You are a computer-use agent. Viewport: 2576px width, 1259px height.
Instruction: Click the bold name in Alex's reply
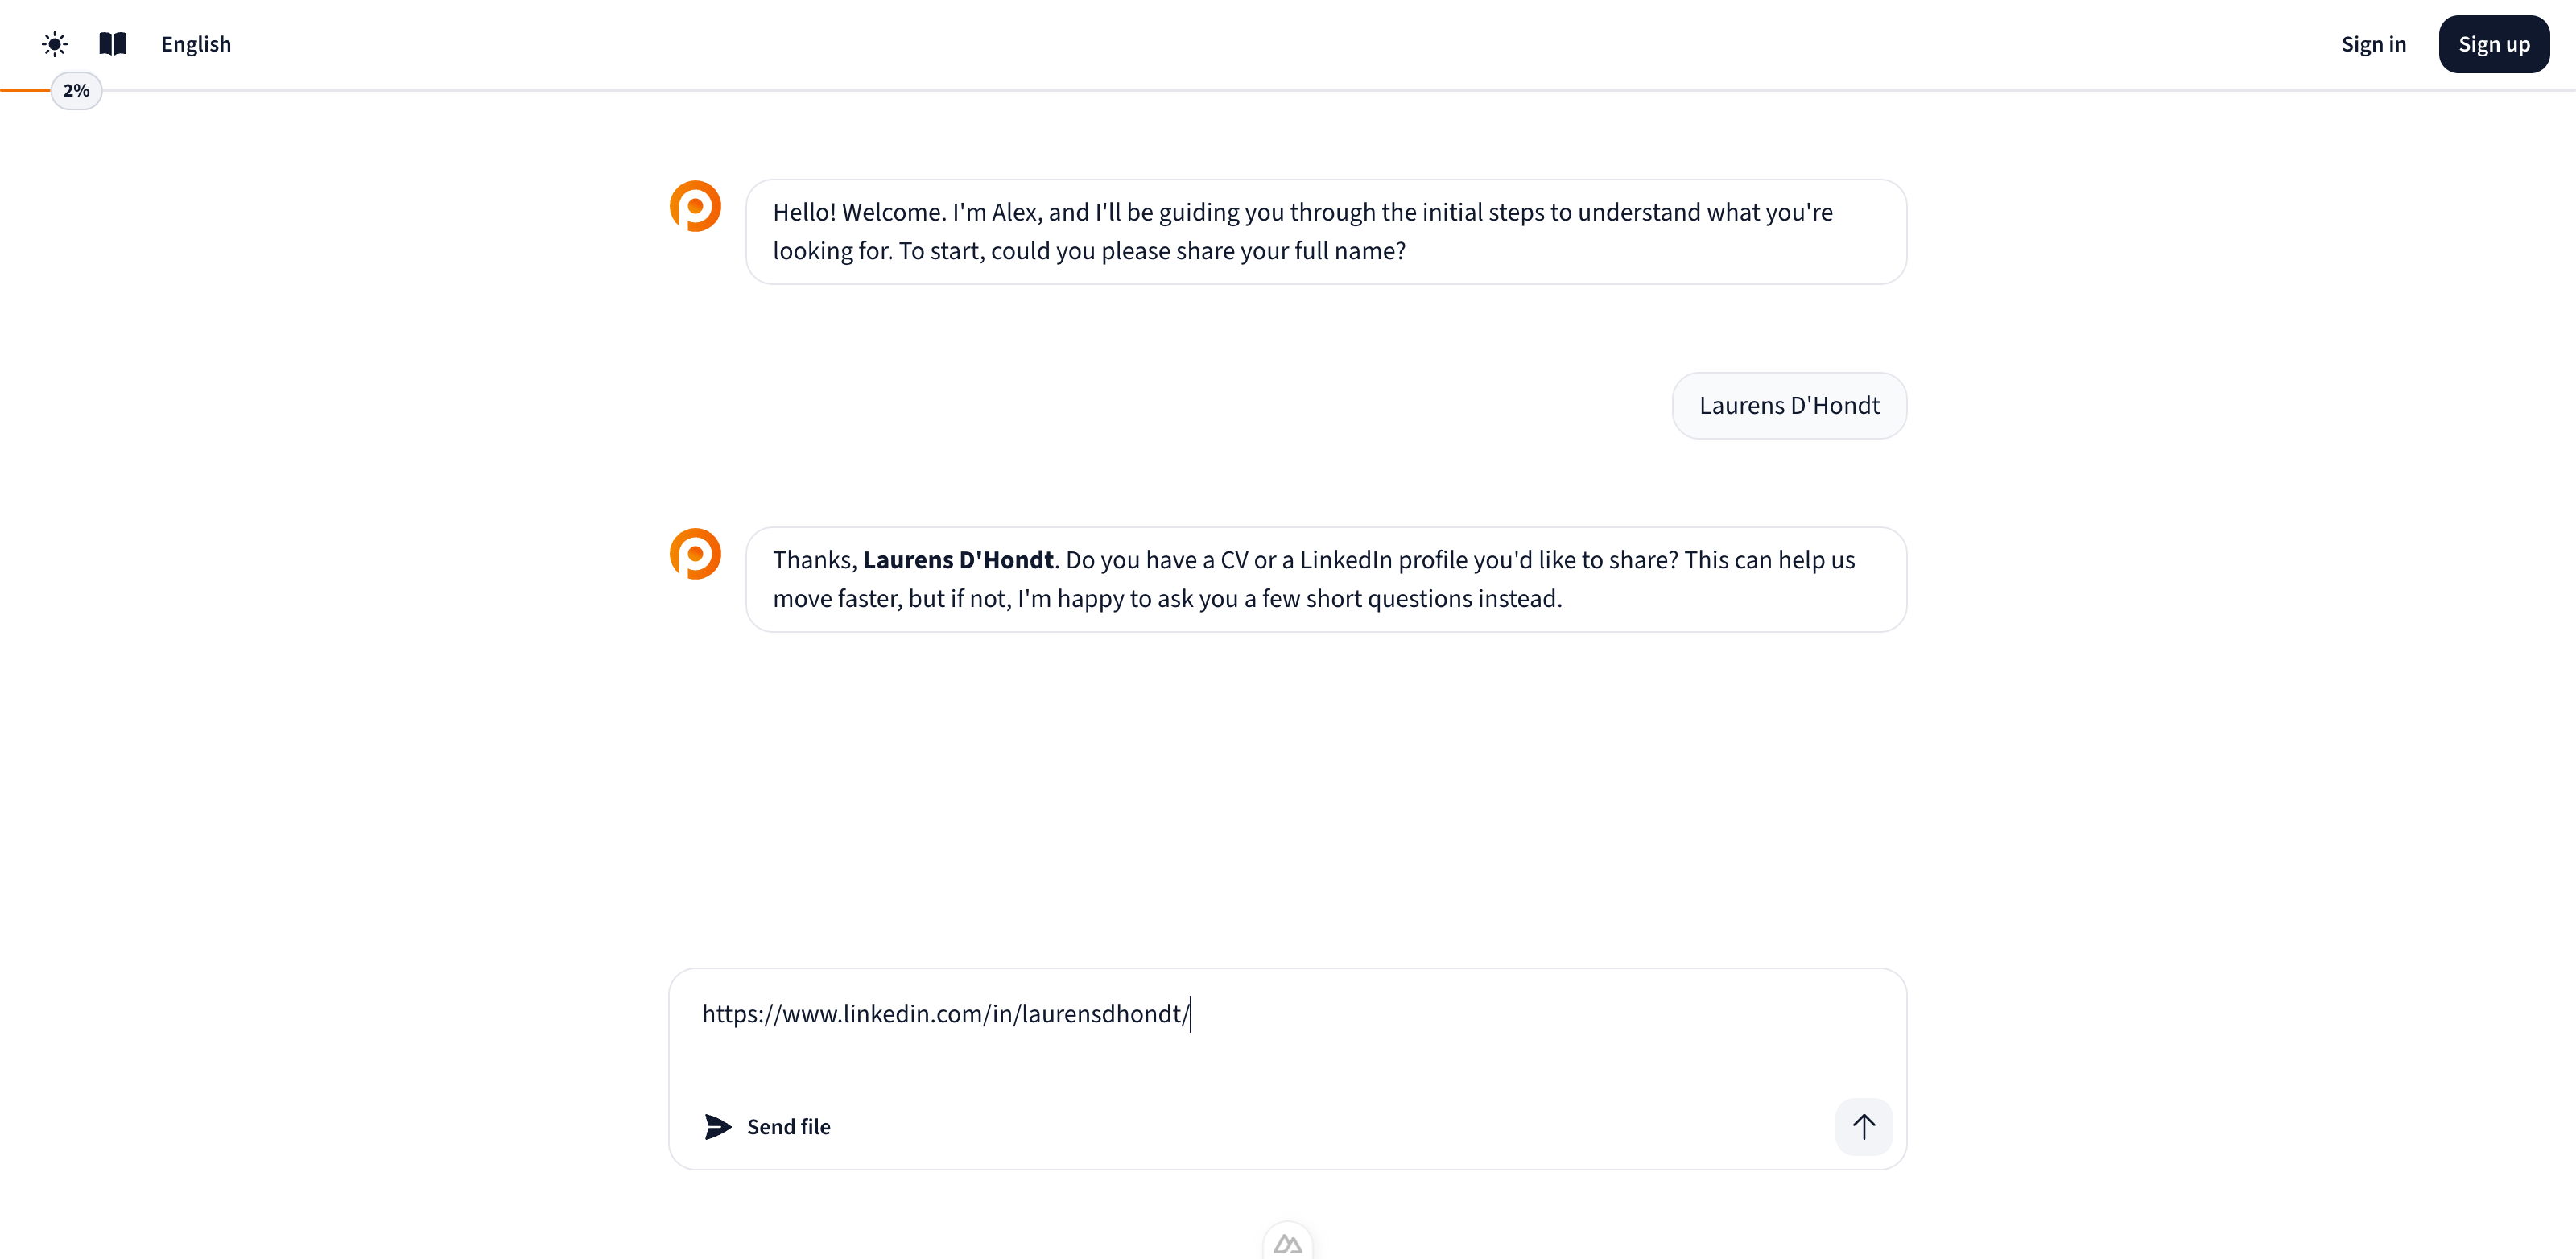pyautogui.click(x=957, y=560)
